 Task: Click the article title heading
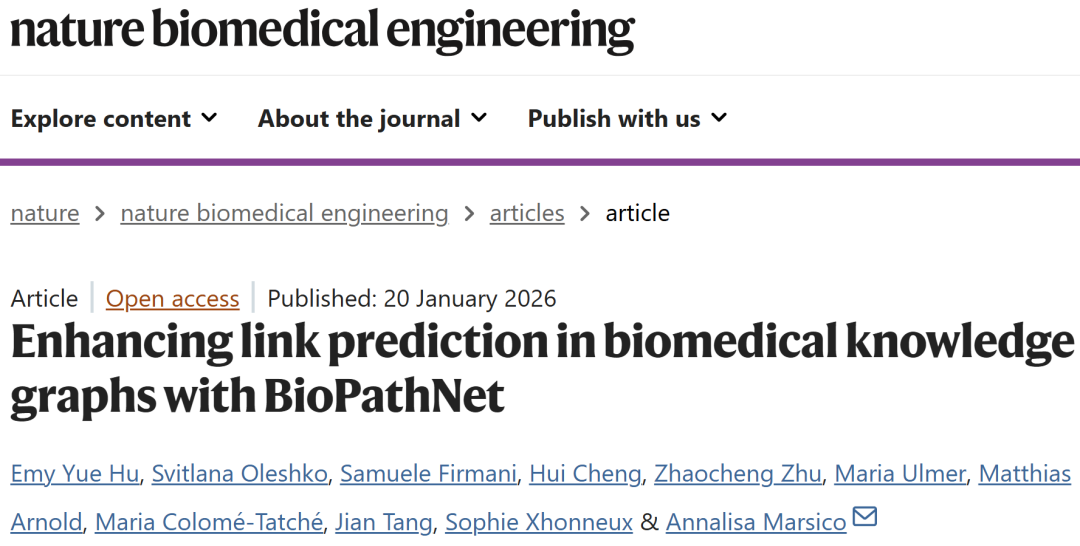[540, 369]
